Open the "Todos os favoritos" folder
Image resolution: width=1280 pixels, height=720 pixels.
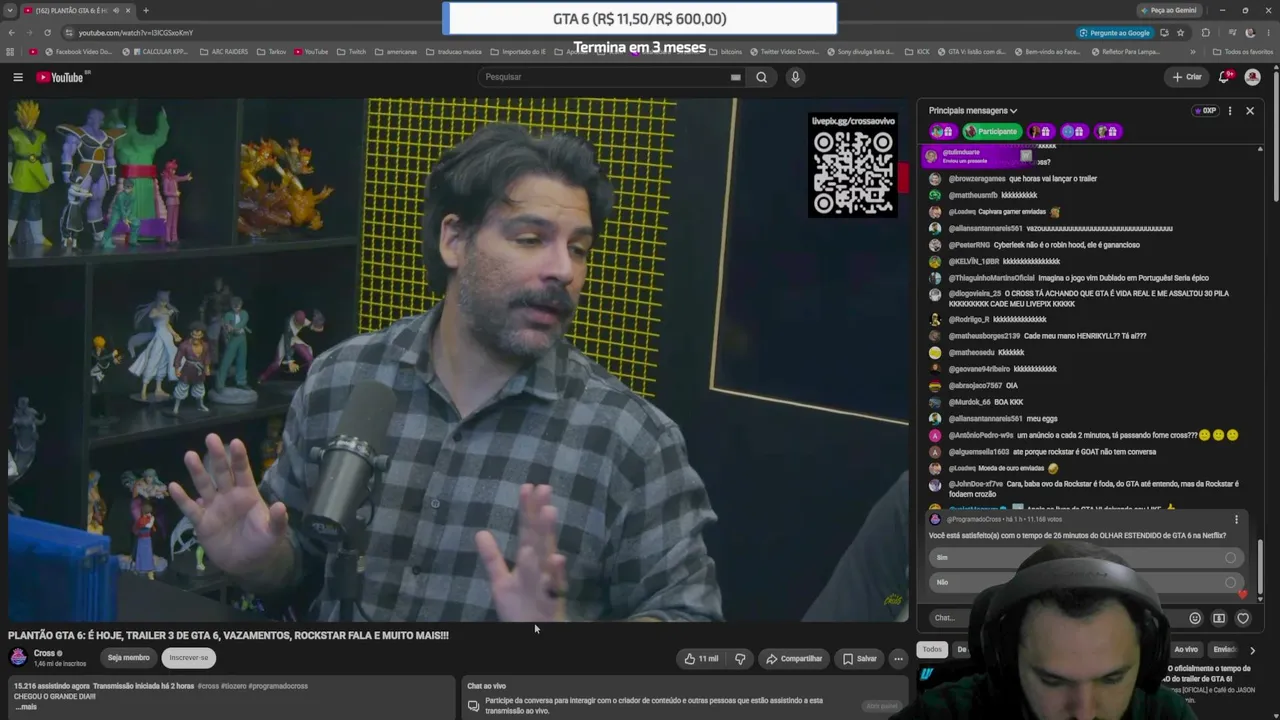pos(1243,52)
